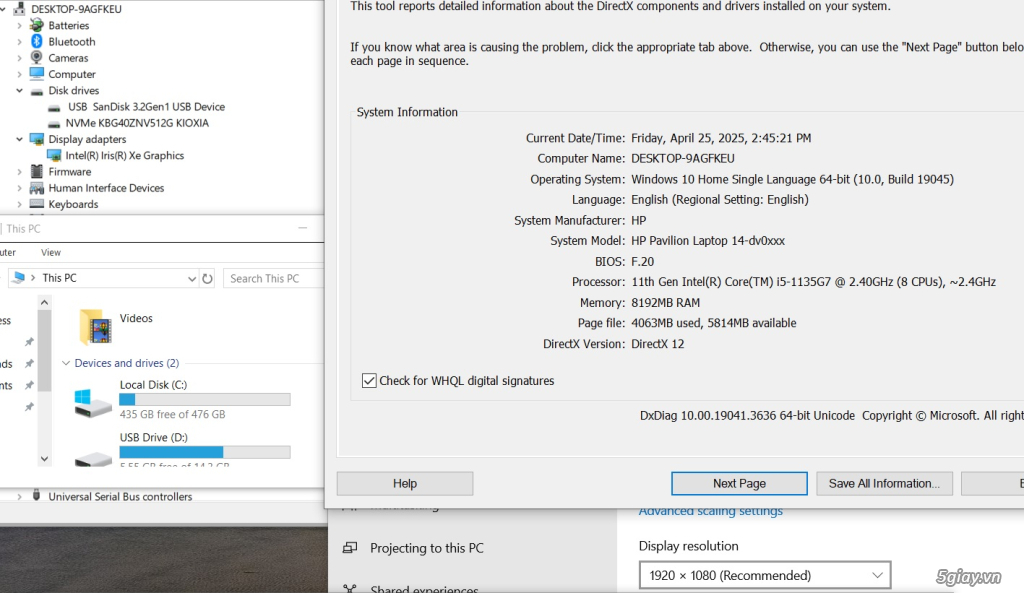The height and width of the screenshot is (593, 1024).
Task: Click the USB Drive (D:) drive icon
Action: [93, 458]
